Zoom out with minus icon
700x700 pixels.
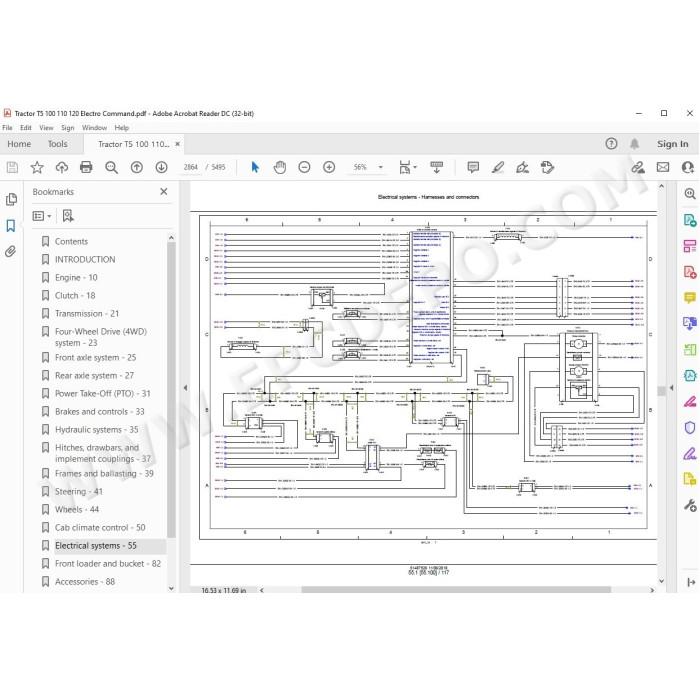(304, 167)
